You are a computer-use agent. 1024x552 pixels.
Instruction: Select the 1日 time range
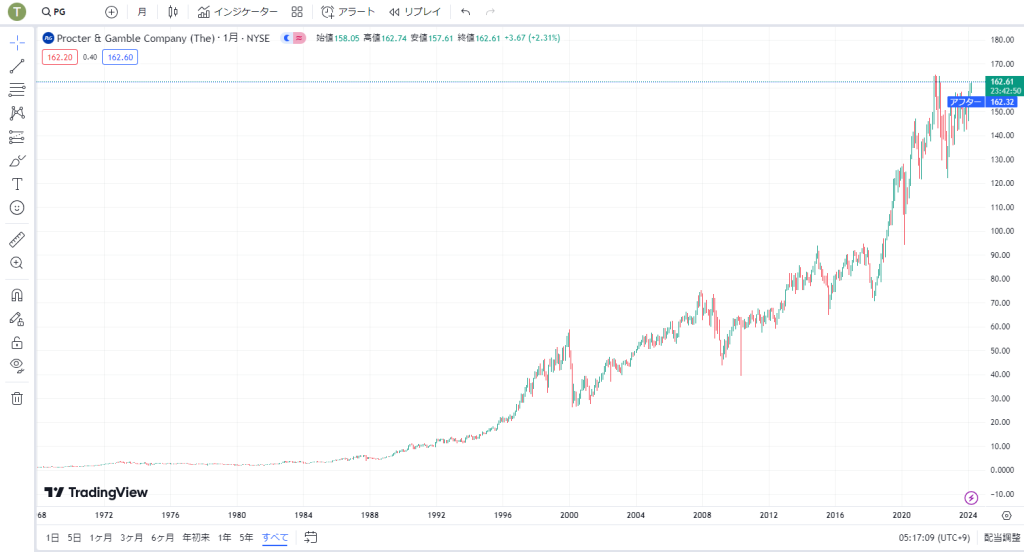[x=52, y=538]
